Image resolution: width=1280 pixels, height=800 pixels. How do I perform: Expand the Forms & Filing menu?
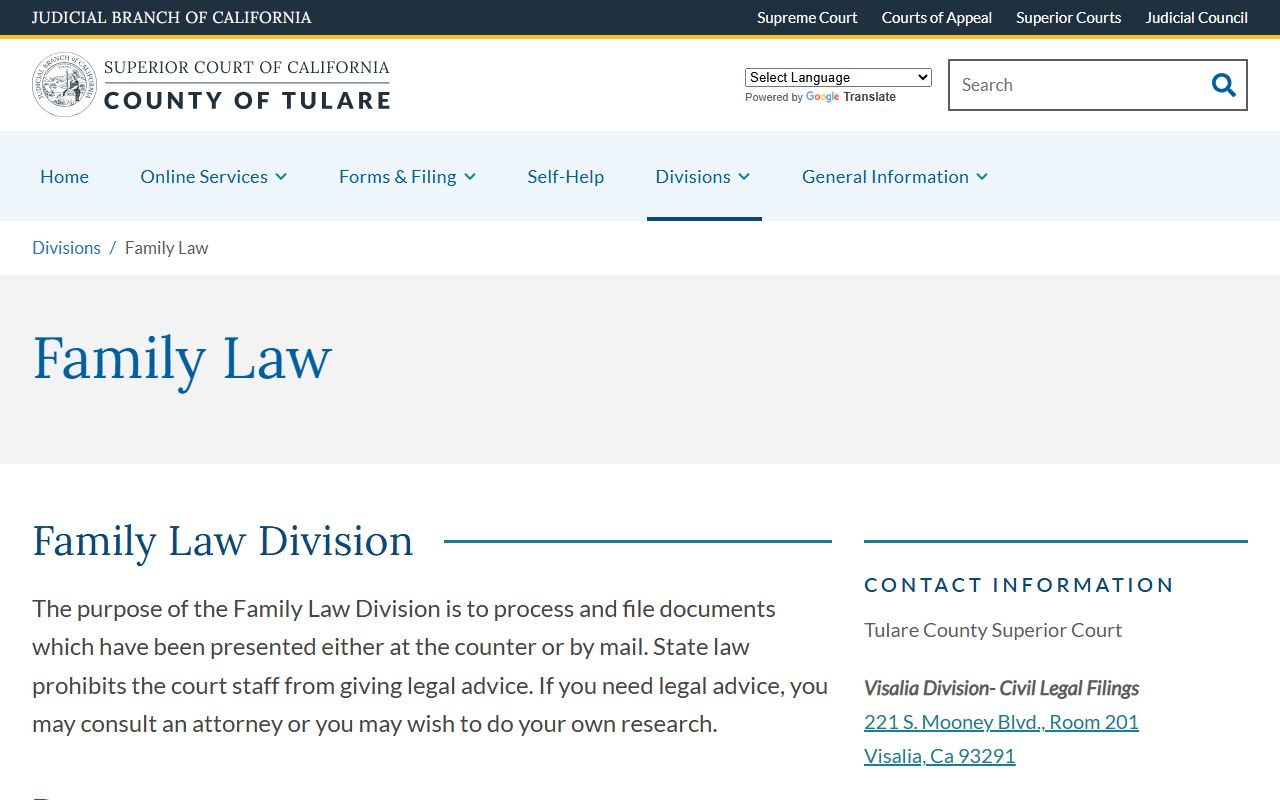407,176
